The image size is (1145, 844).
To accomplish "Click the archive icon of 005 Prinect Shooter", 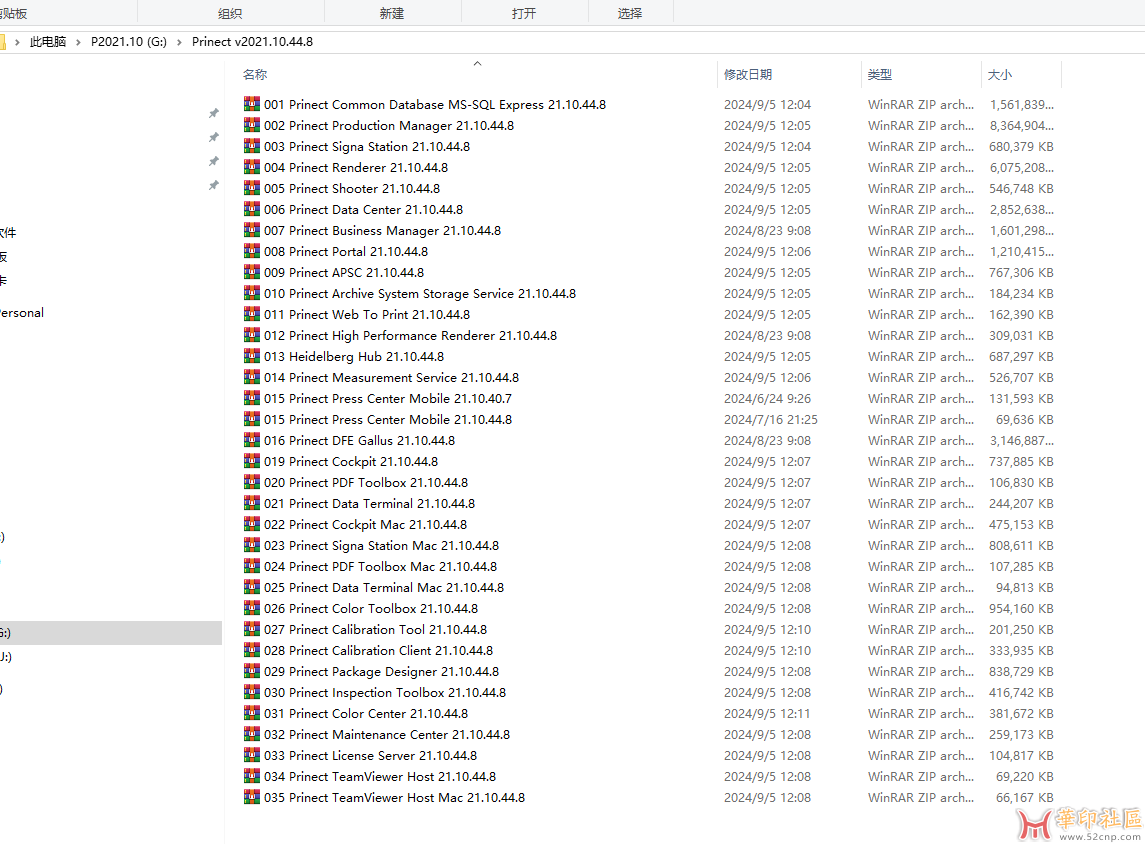I will (252, 188).
